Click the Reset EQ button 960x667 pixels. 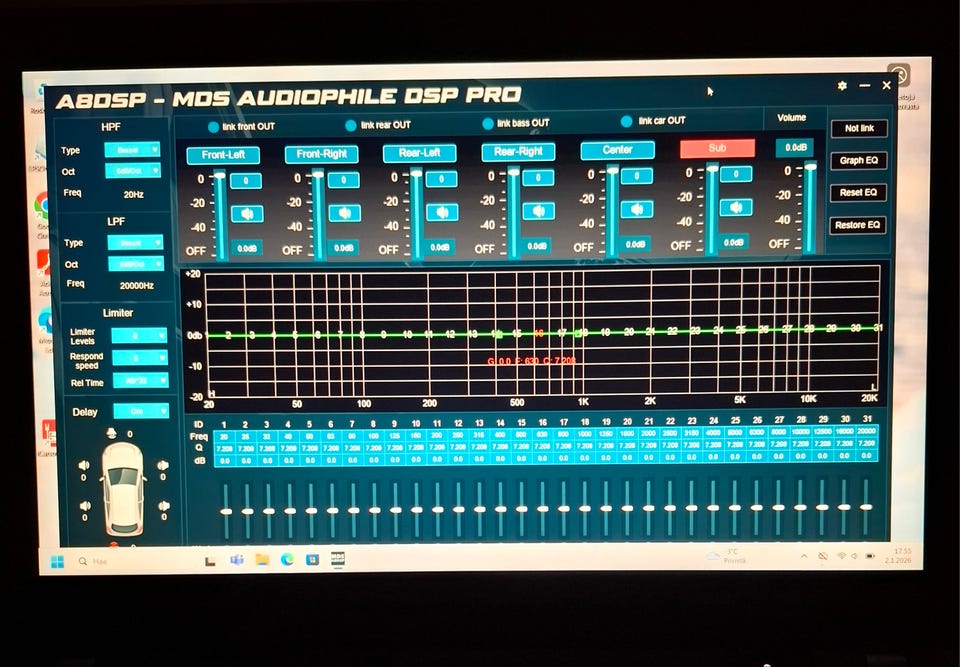click(x=858, y=193)
